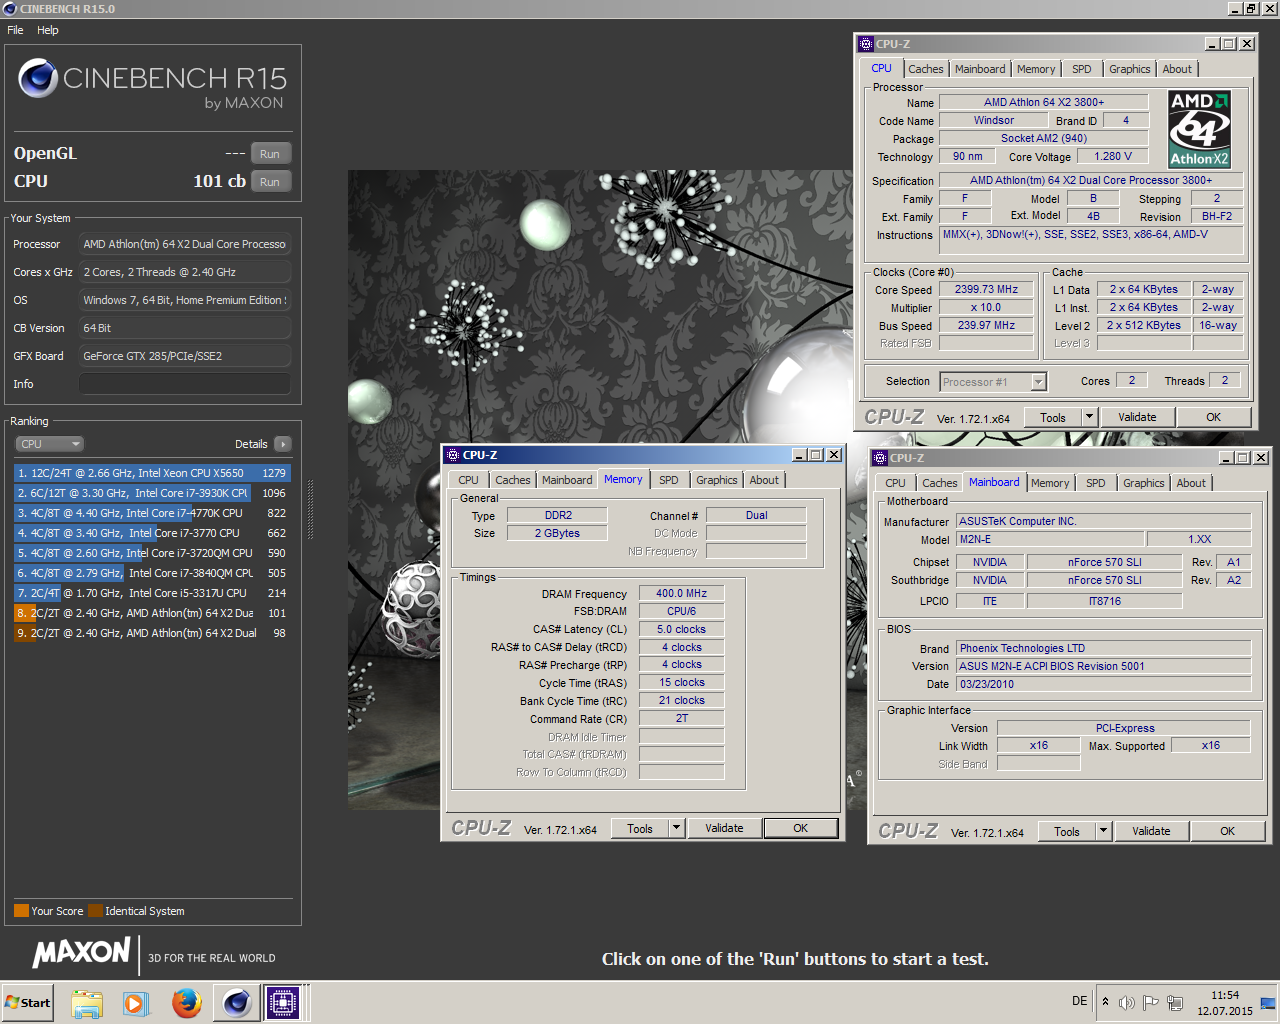Switch to Memory tab in CPU window
Image resolution: width=1280 pixels, height=1024 pixels.
coord(1036,69)
